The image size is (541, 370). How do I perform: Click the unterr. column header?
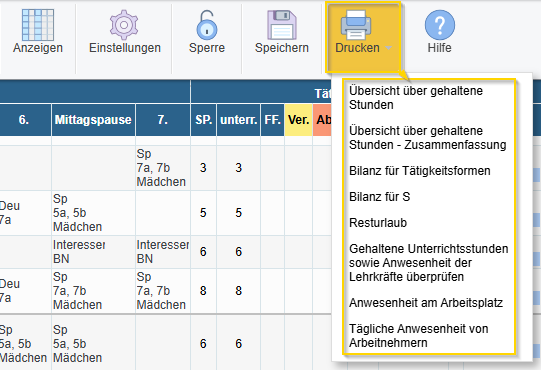pos(238,120)
